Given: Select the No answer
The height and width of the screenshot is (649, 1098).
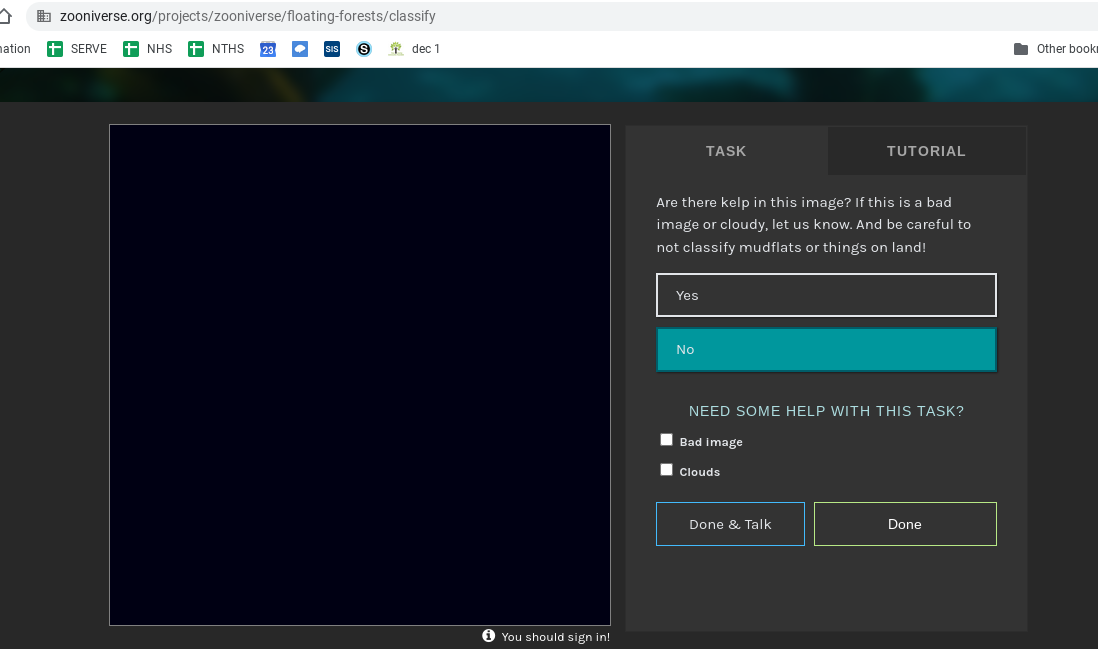Looking at the screenshot, I should pyautogui.click(x=826, y=349).
